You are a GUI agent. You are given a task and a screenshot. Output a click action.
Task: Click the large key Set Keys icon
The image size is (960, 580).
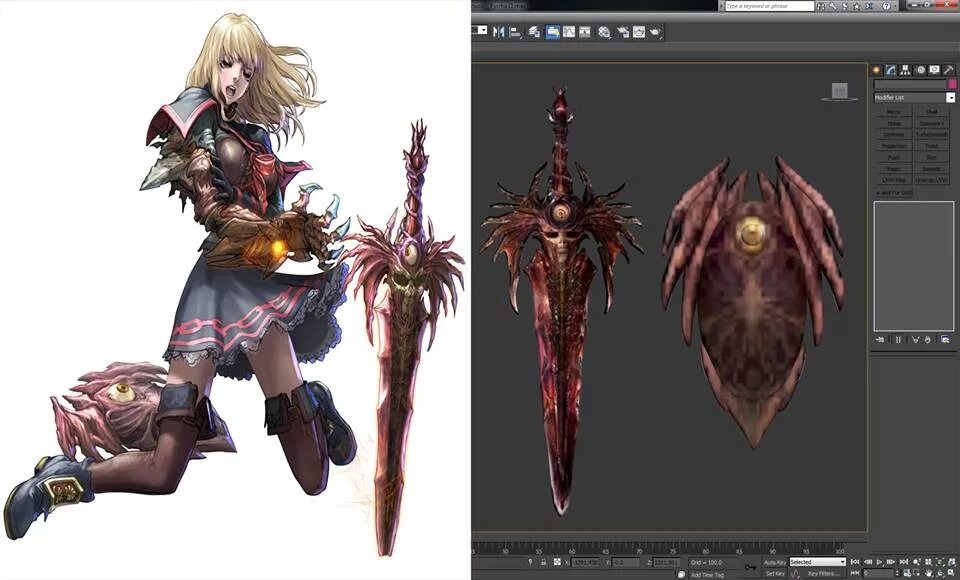pos(751,567)
